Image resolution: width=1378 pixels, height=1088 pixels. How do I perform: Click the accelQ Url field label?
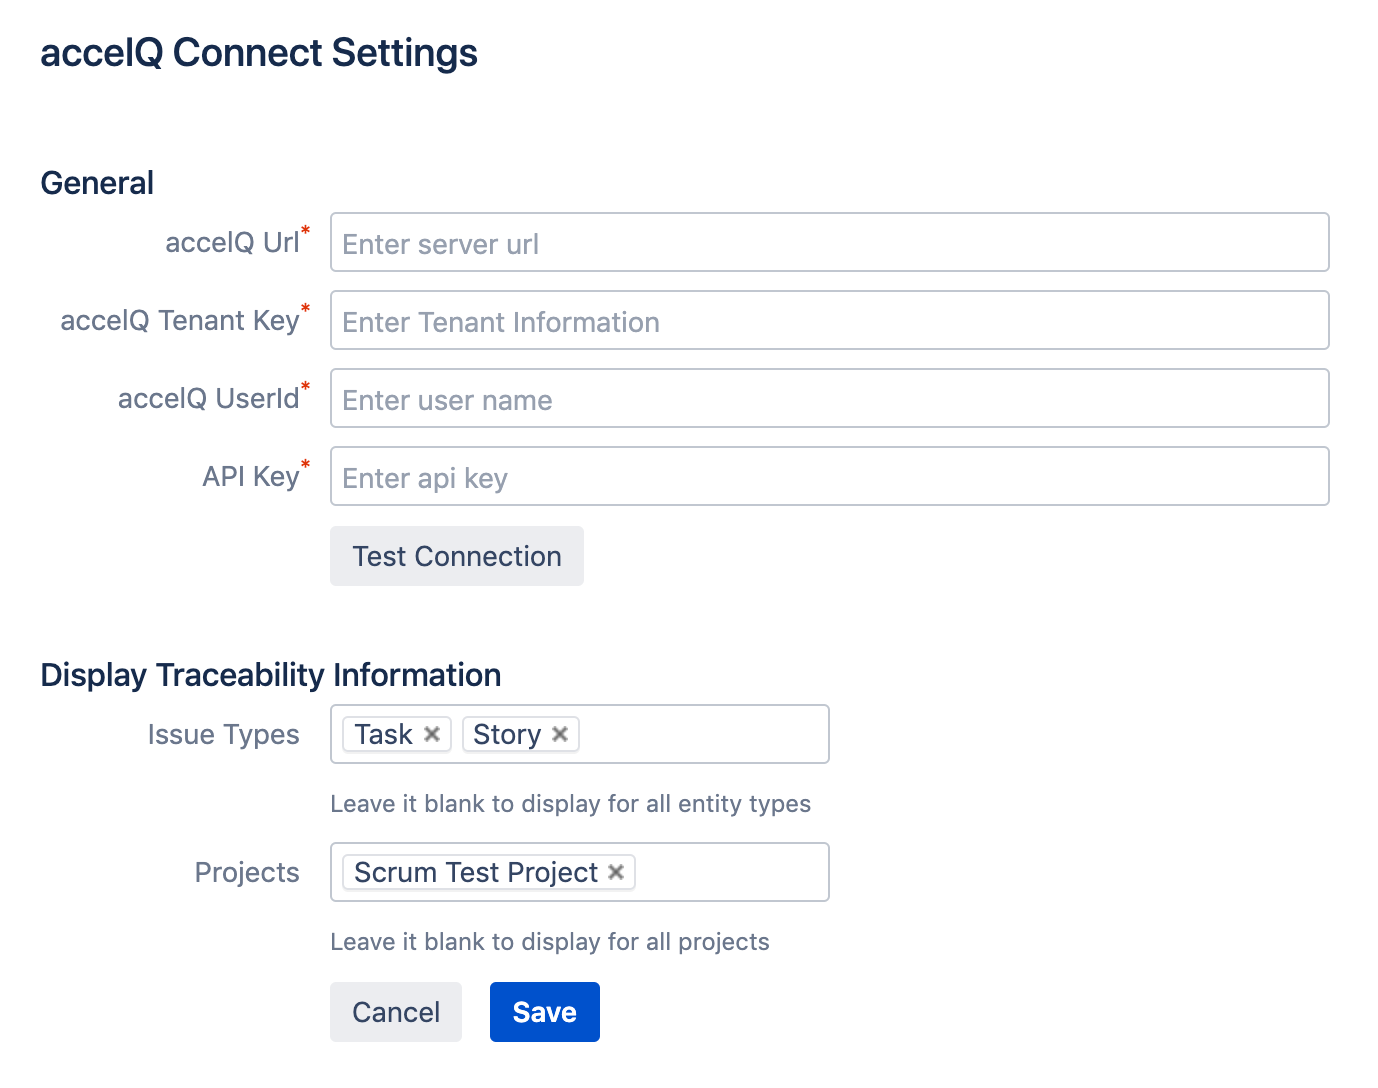tap(232, 242)
